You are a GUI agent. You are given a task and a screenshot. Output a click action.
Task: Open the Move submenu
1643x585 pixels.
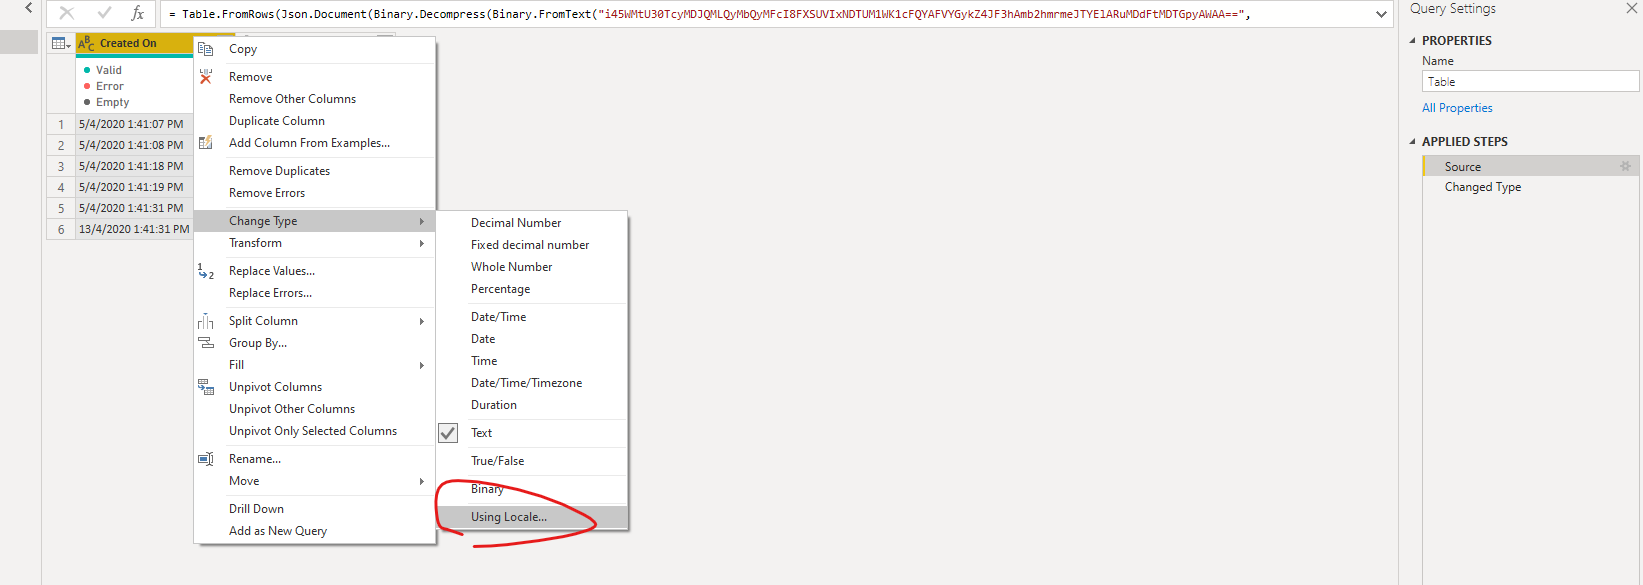tap(315, 481)
